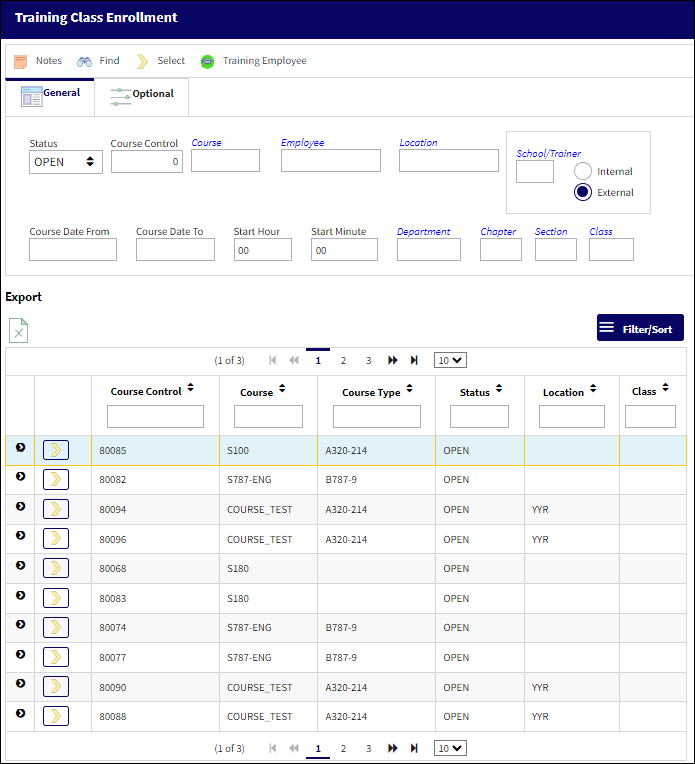Sort by Location column arrows
Viewport: 695px width, 764px height.
[593, 389]
